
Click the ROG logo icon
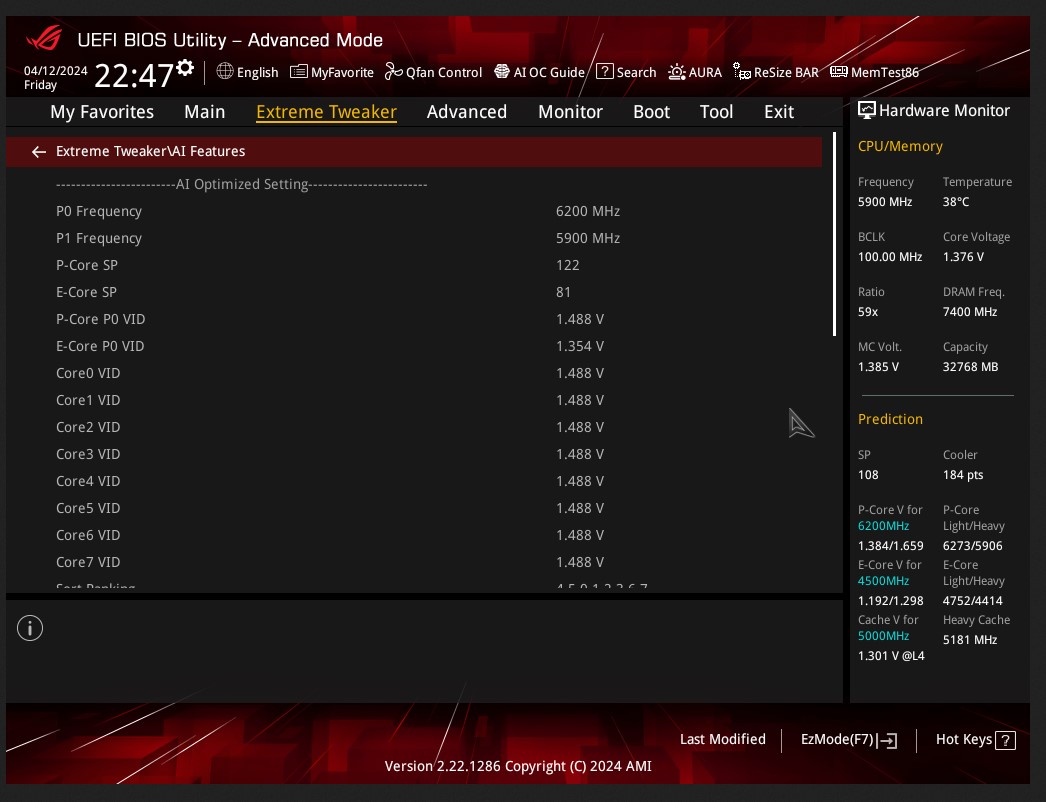point(44,38)
